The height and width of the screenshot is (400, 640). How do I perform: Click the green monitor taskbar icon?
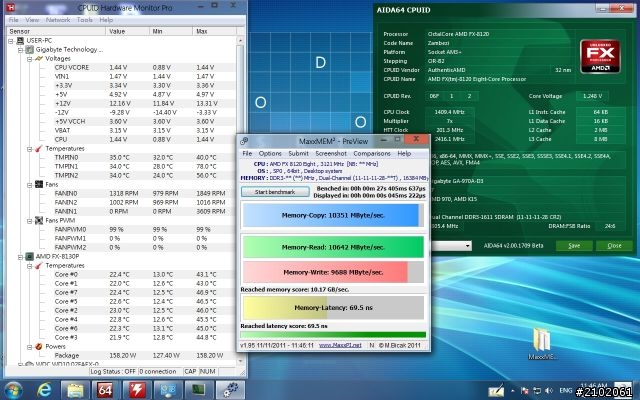point(199,390)
